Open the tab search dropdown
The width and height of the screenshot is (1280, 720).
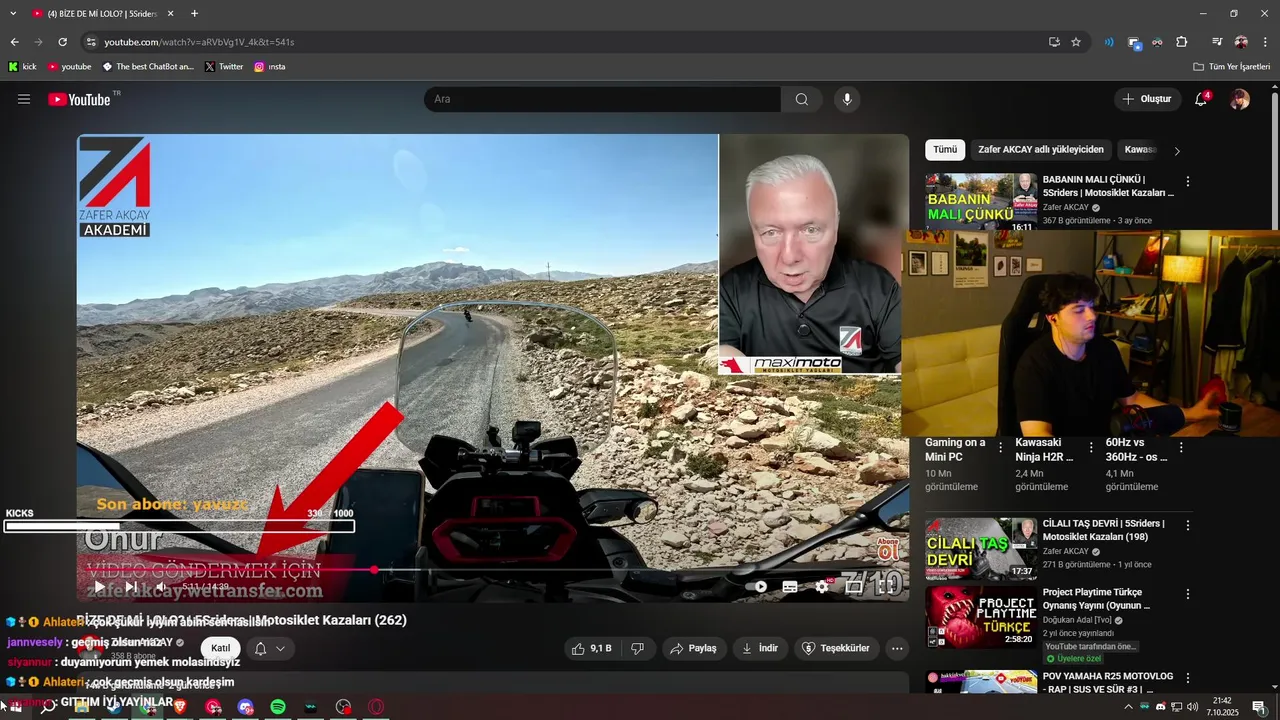11,13
